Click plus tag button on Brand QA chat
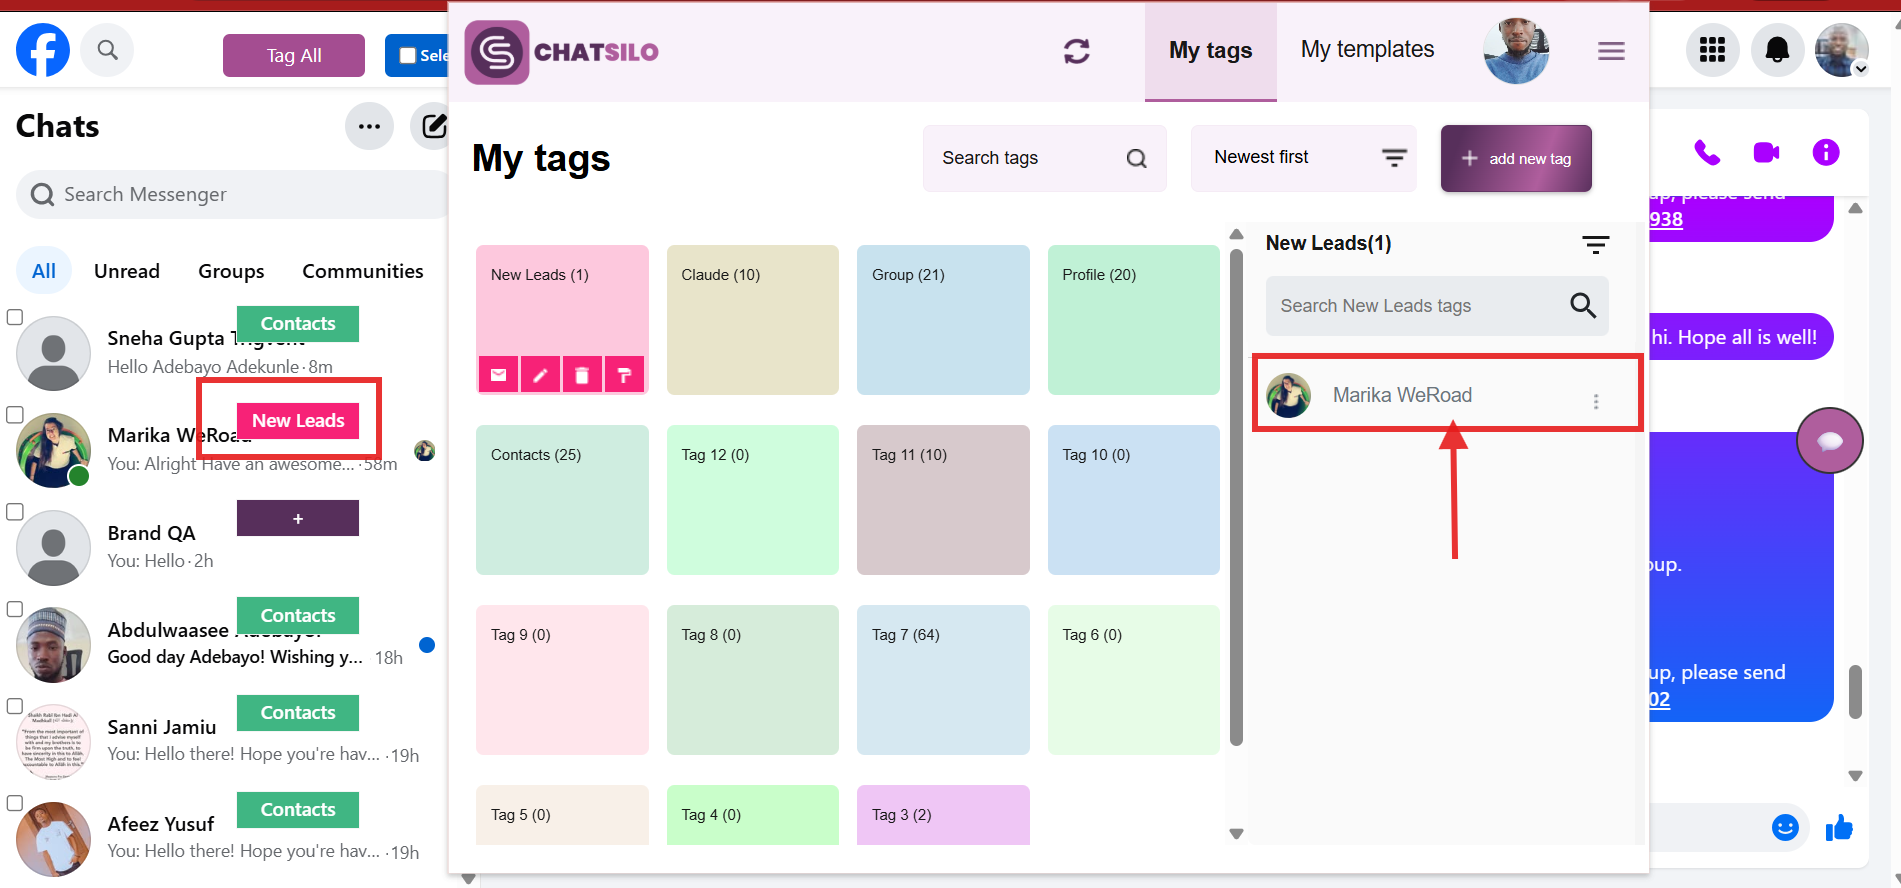Viewport: 1901px width, 888px height. (x=298, y=518)
